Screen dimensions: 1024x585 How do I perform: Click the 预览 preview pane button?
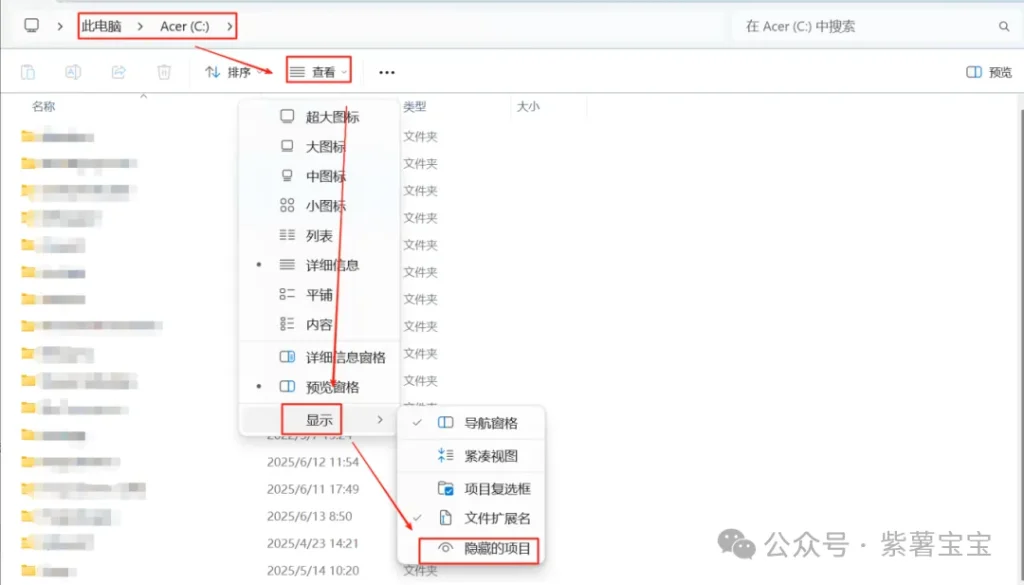989,72
